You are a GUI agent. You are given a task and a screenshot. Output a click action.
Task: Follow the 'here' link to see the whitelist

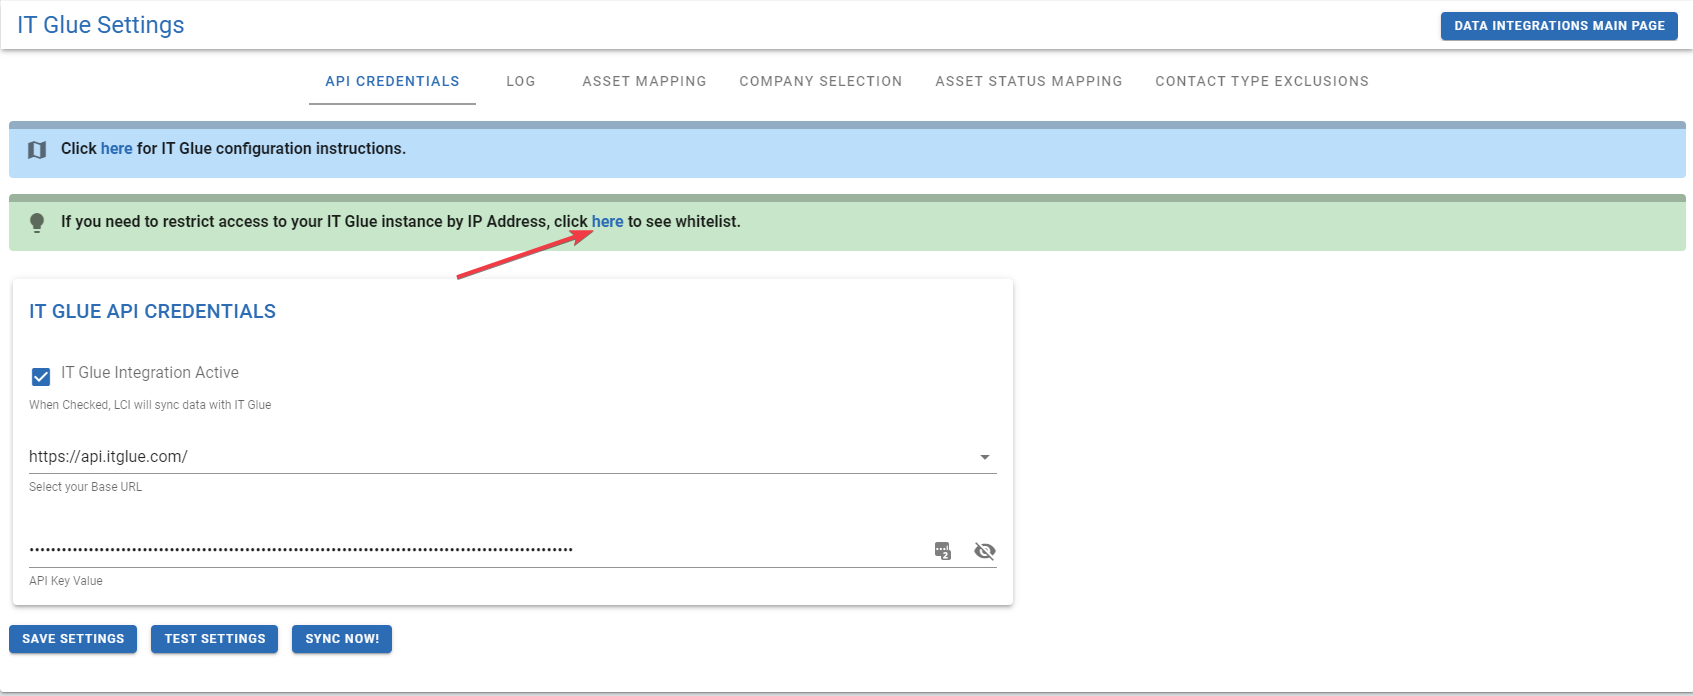[x=607, y=222]
